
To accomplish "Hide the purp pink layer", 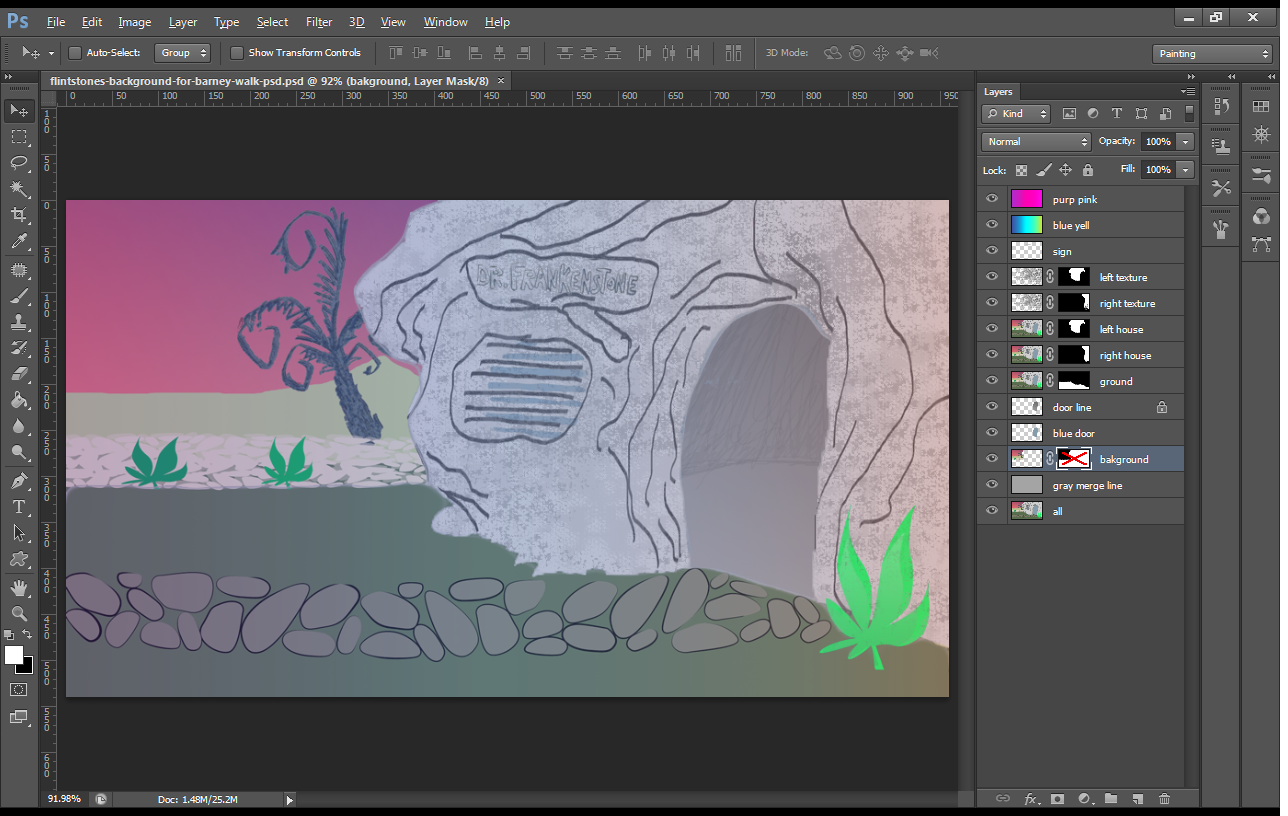I will (992, 199).
